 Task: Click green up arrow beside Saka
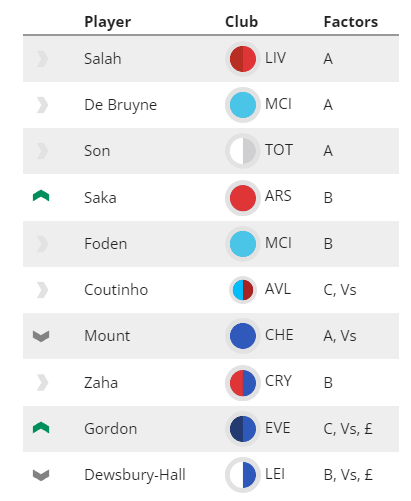coord(41,196)
